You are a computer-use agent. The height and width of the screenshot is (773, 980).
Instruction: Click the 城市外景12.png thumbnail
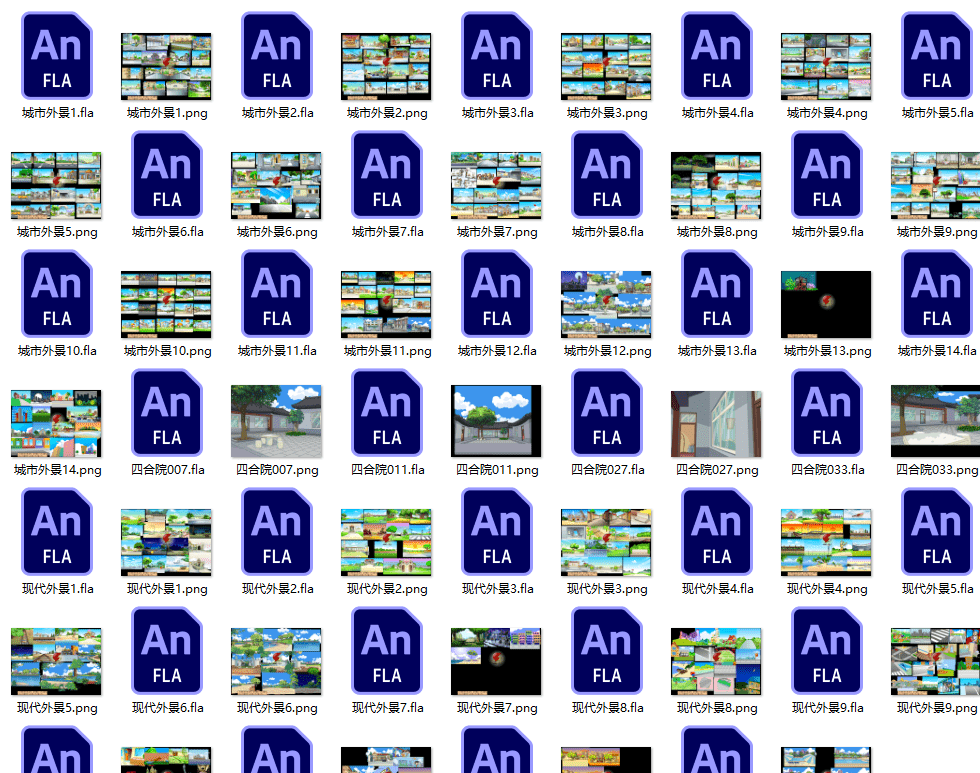click(x=606, y=304)
